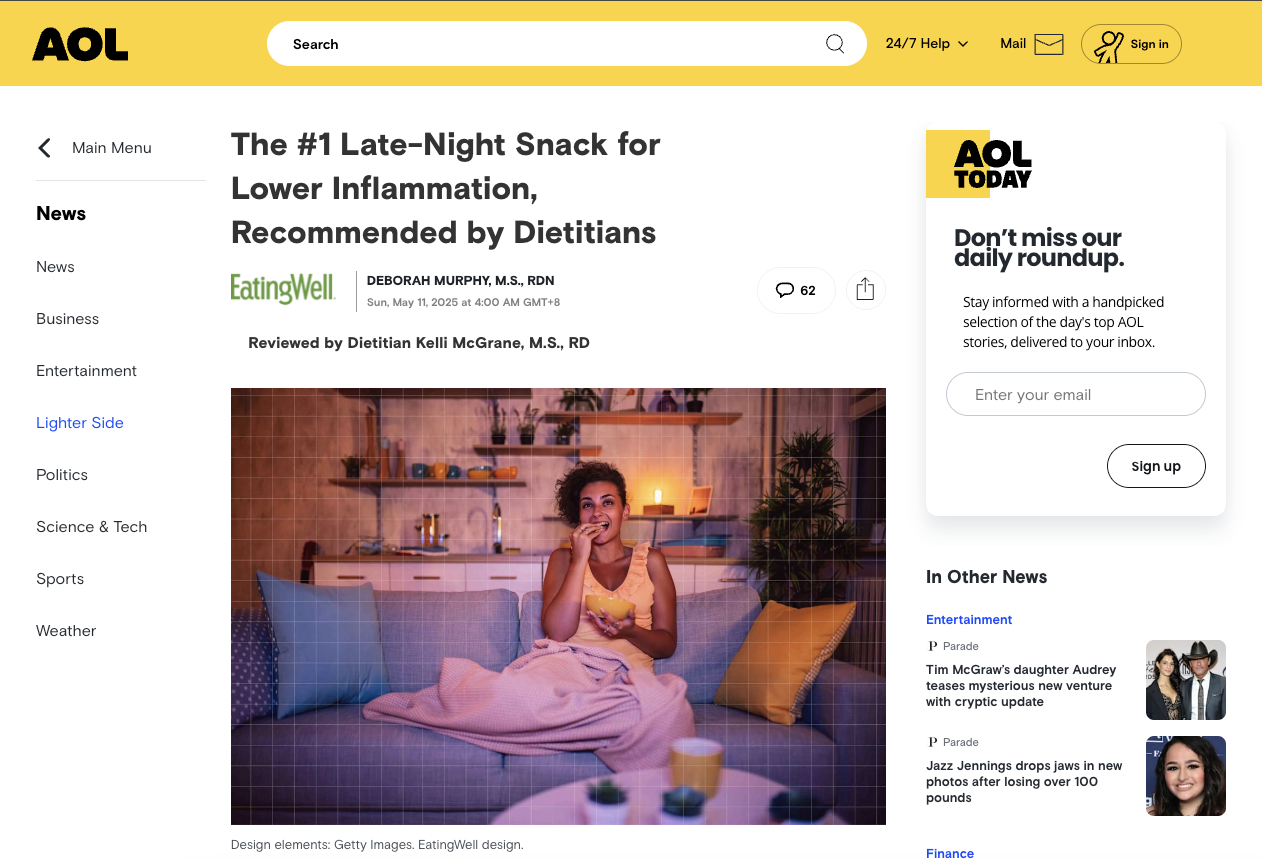Open the 62 comments bubble
The width and height of the screenshot is (1262, 860).
(796, 290)
